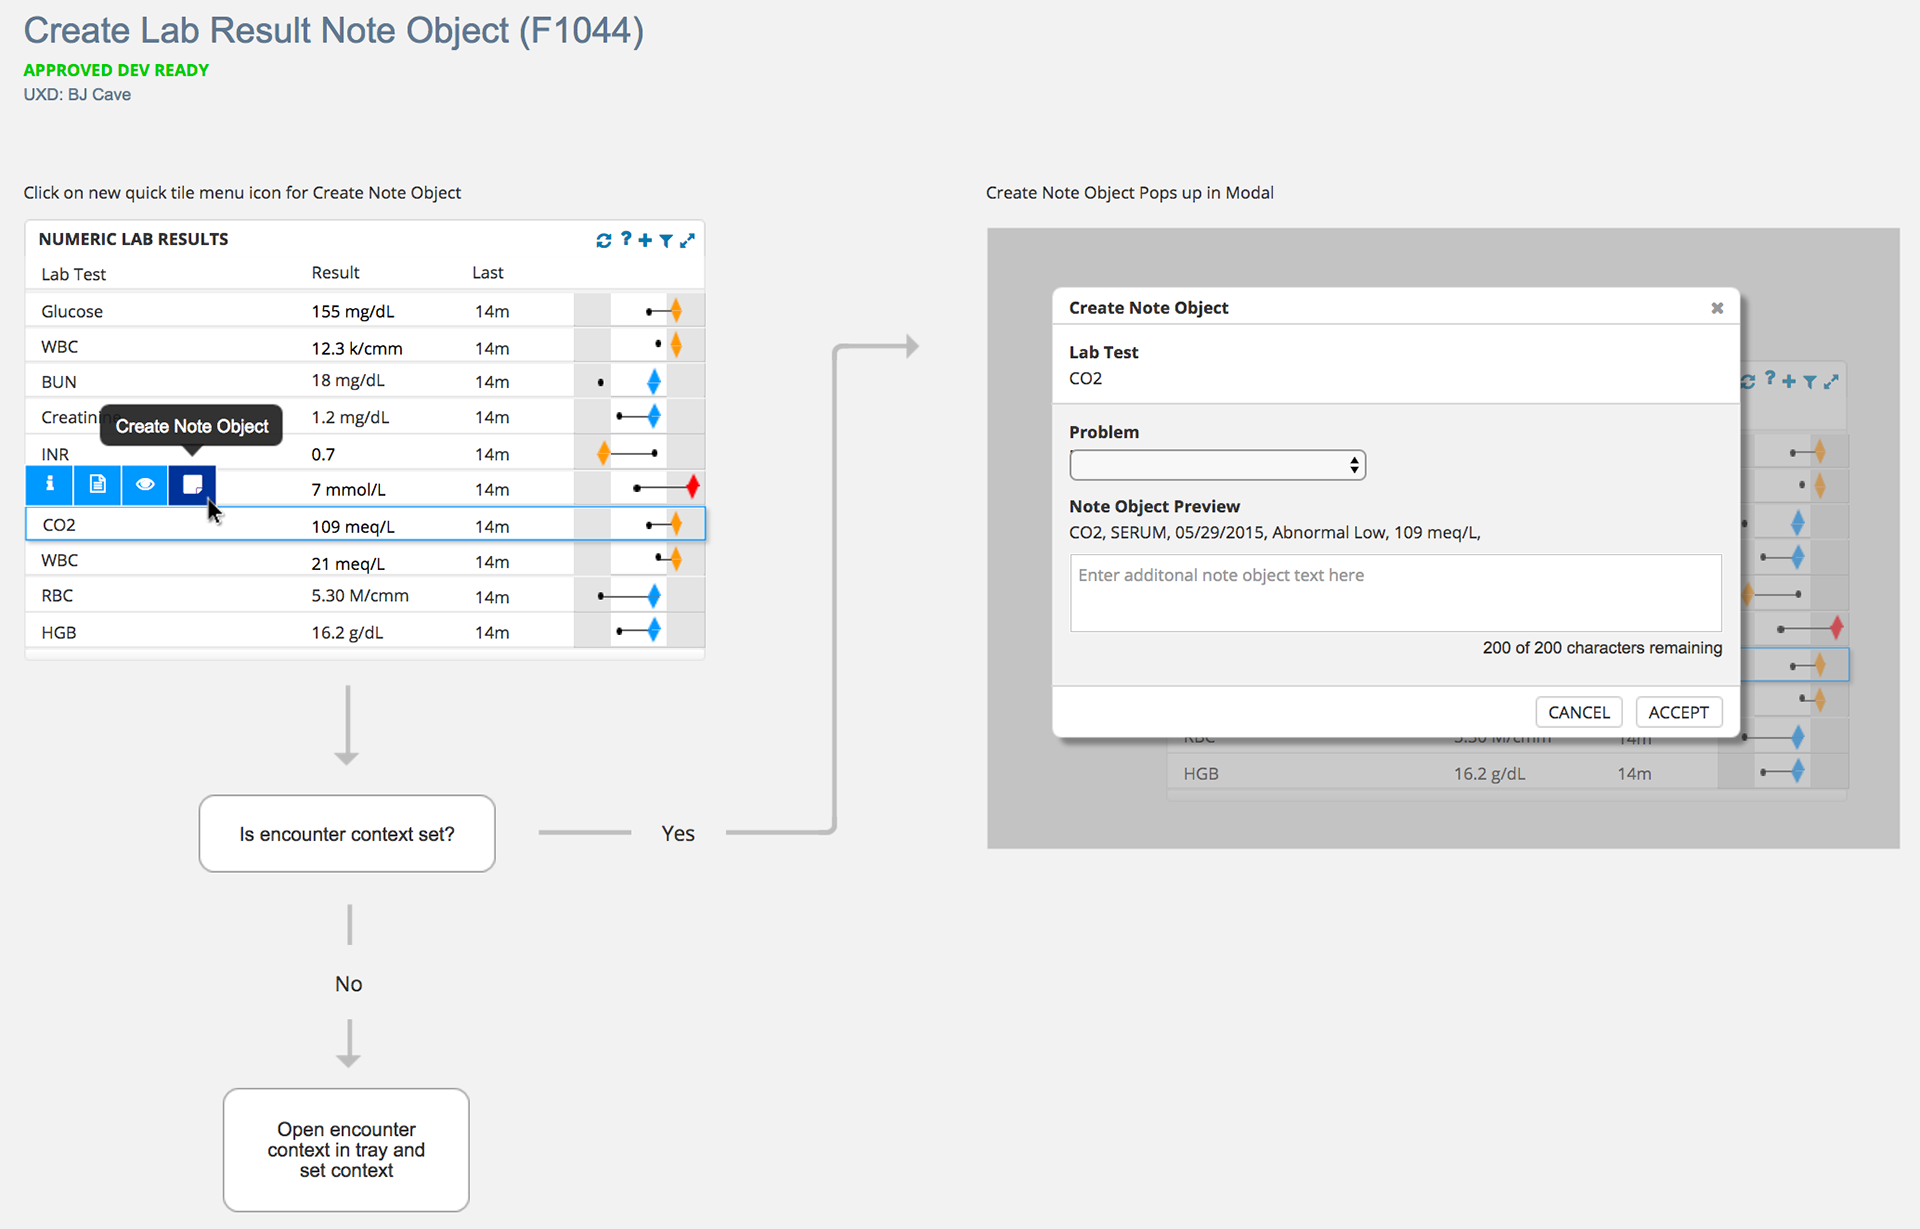Click the red diamond marker in the trend graph
Screen dimensions: 1920x1229
click(692, 488)
